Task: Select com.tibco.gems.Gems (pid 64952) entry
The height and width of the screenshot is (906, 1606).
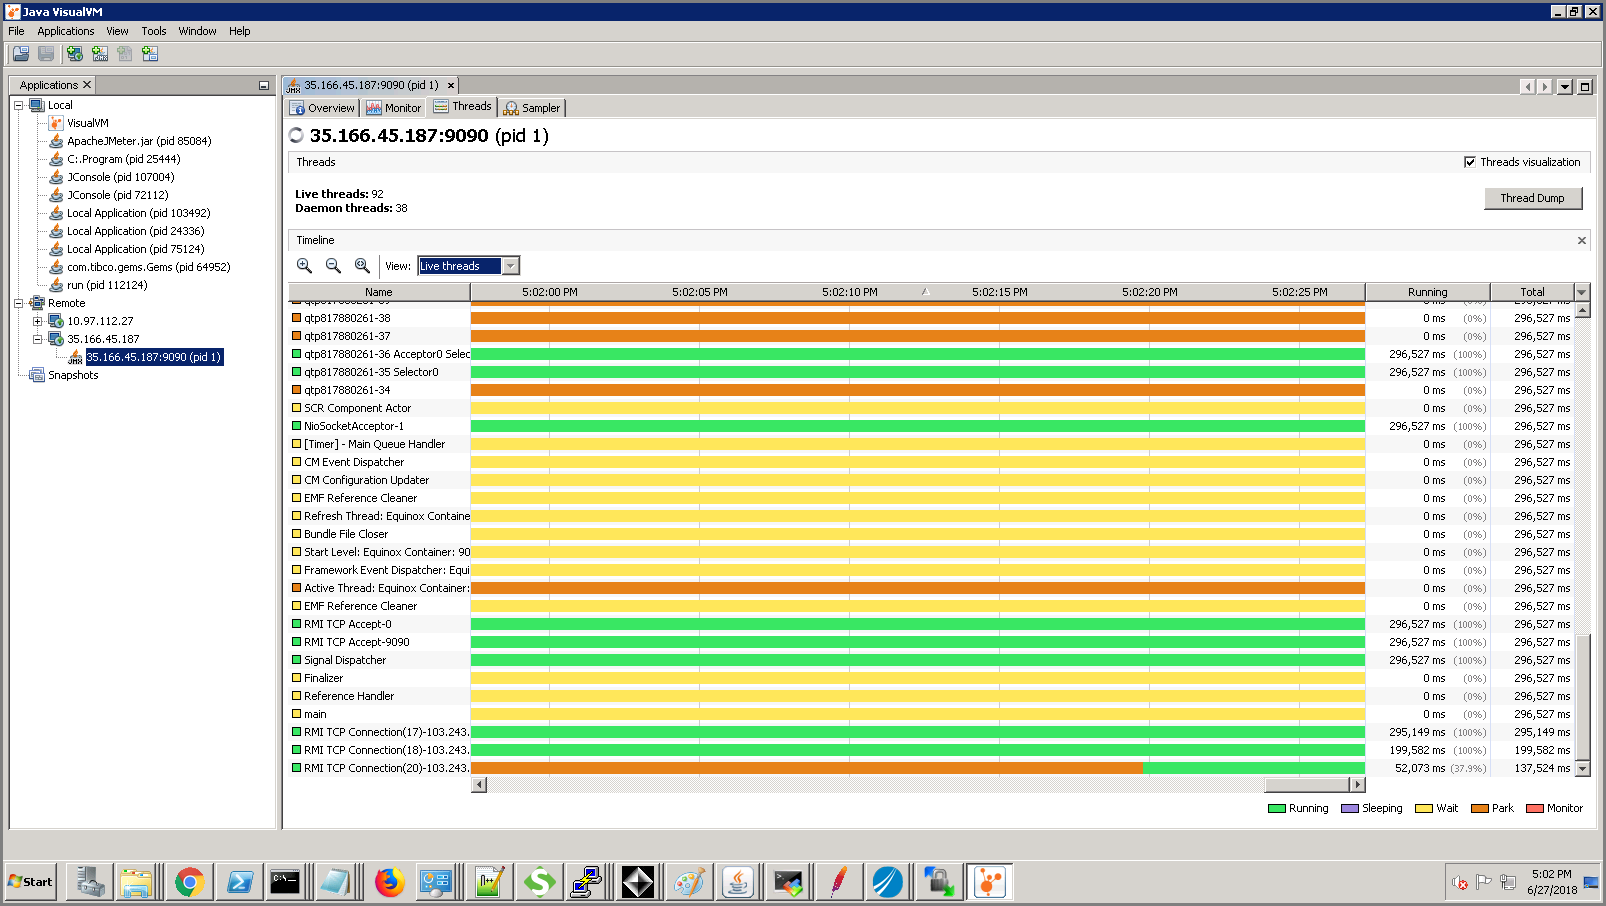Action: [148, 267]
